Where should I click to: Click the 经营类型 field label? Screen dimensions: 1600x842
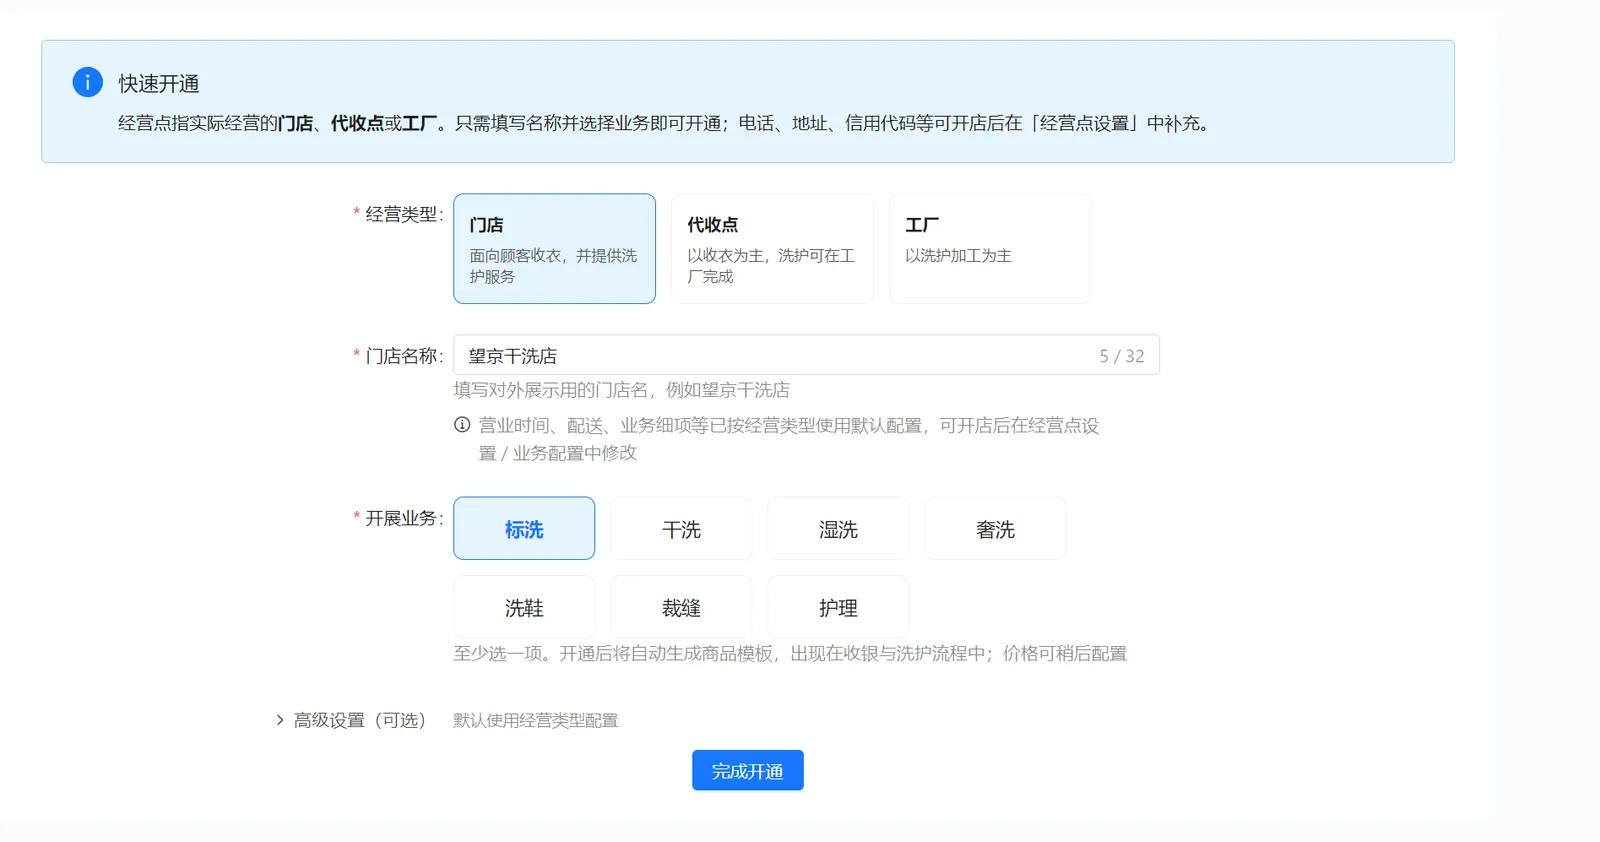tap(402, 214)
